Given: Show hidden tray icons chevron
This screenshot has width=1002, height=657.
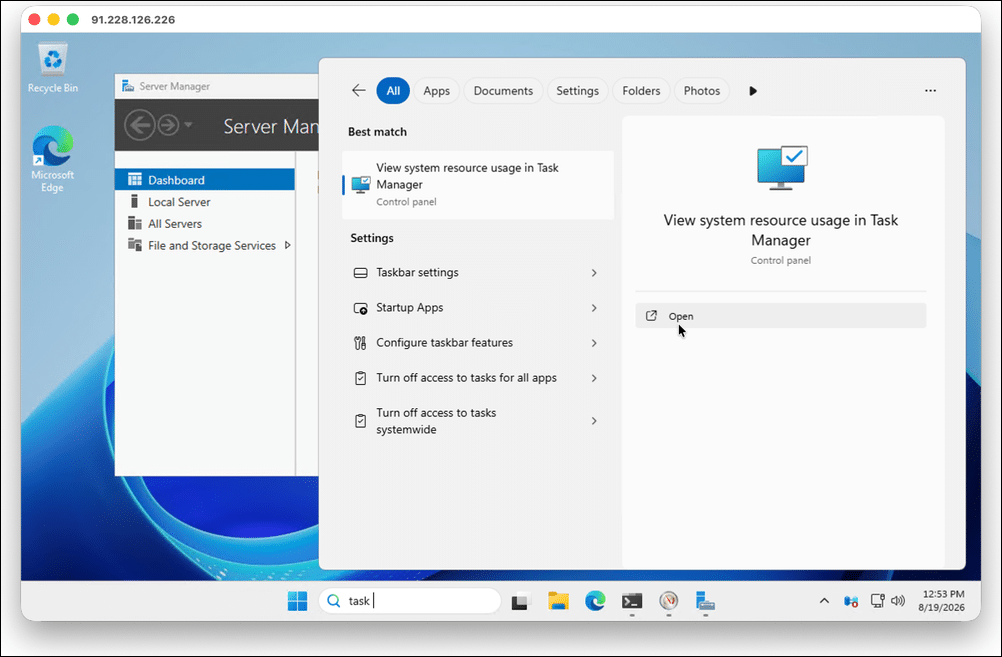Looking at the screenshot, I should pyautogui.click(x=824, y=601).
